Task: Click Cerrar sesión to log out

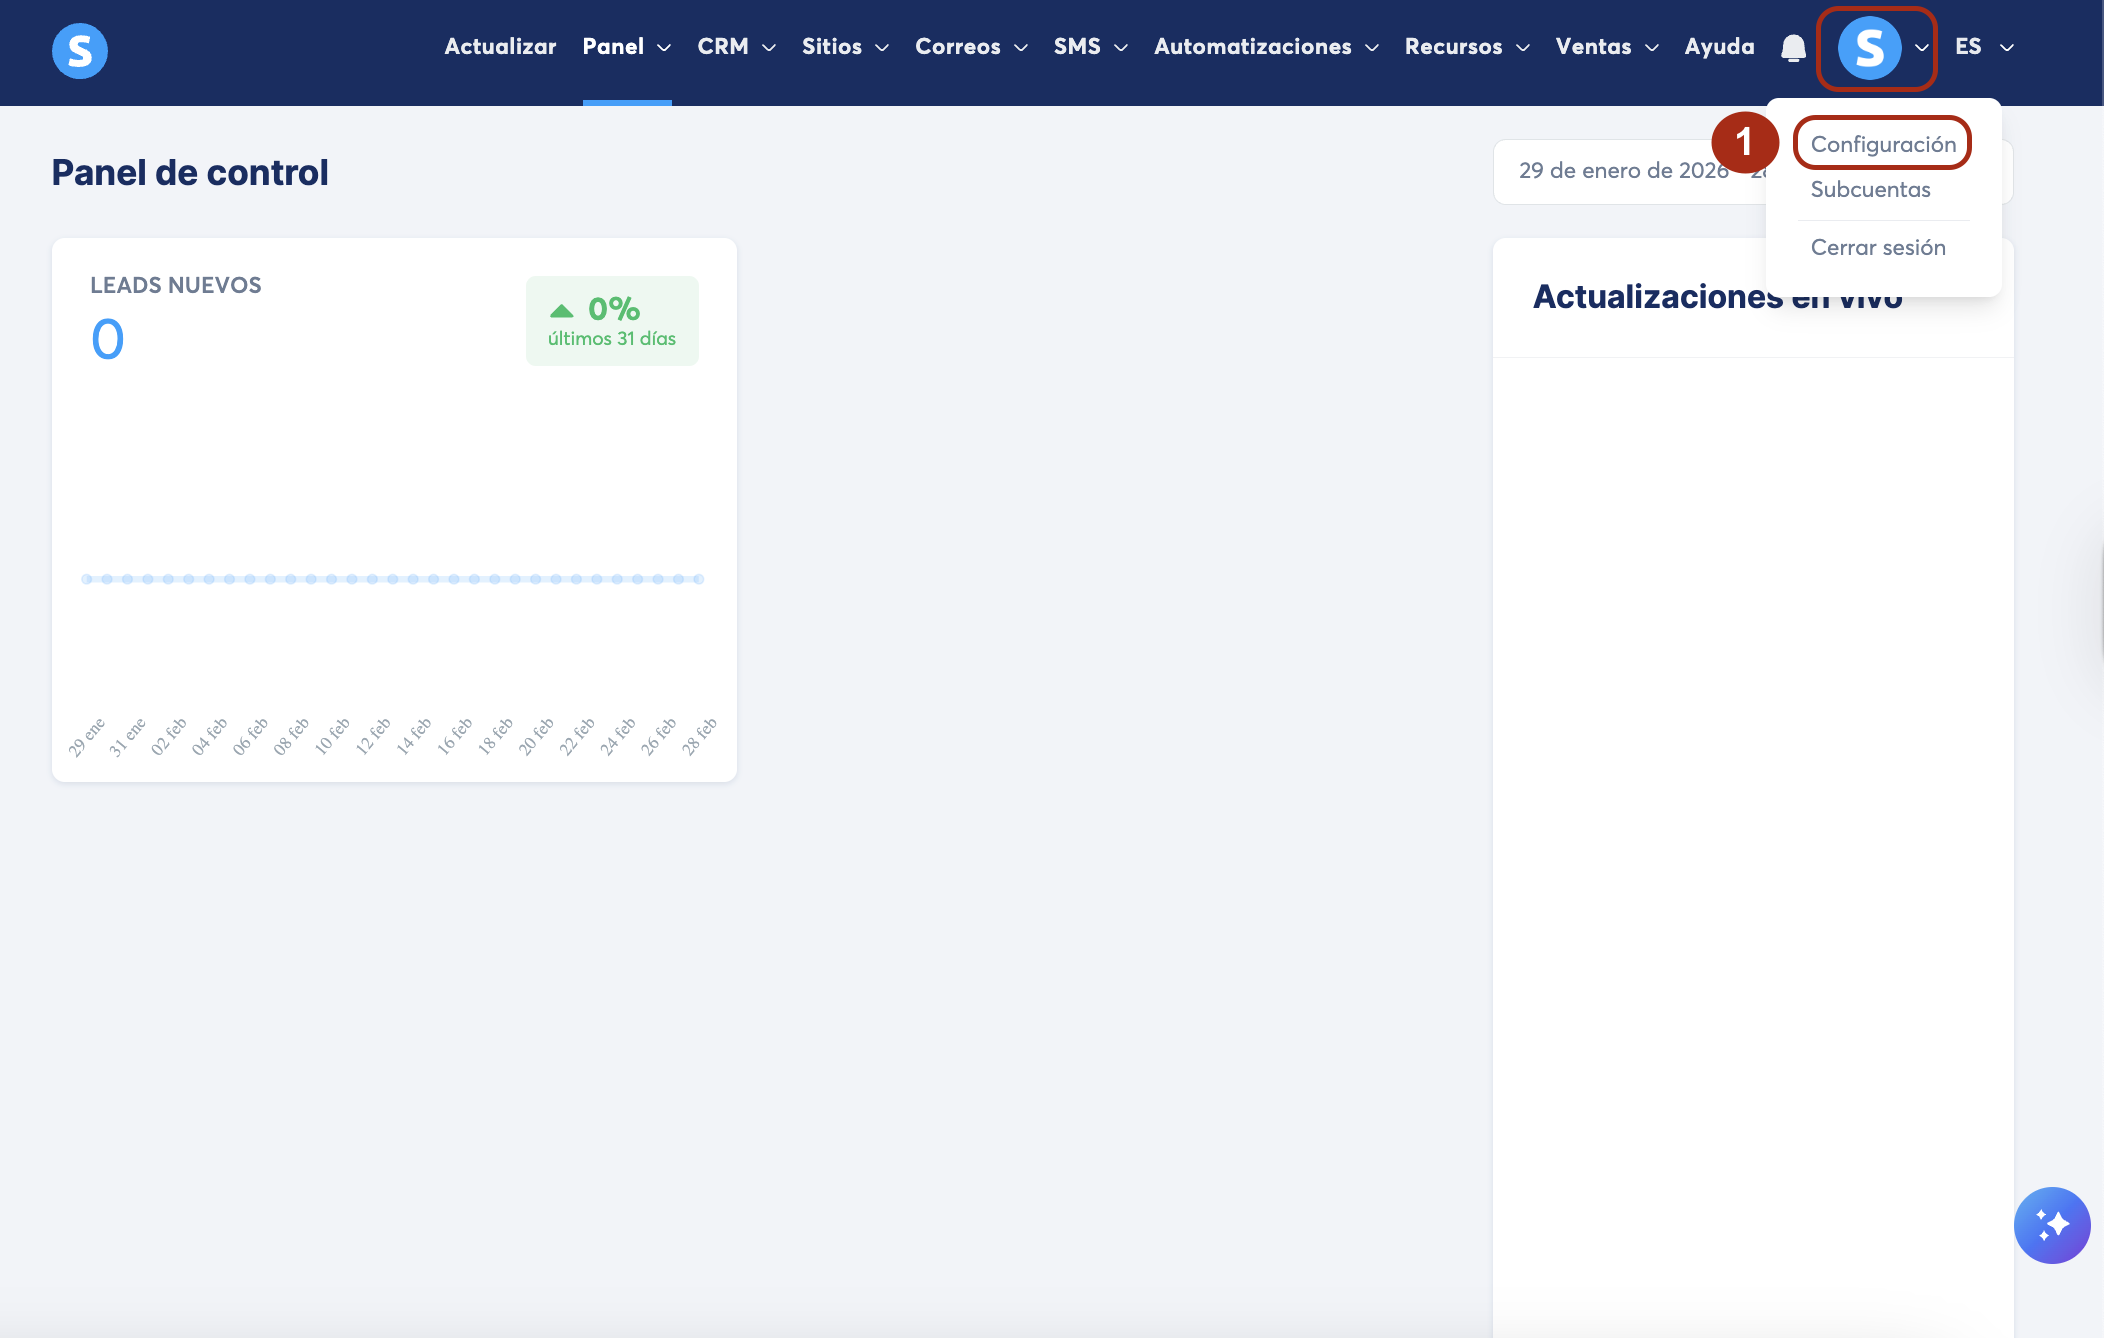Action: tap(1878, 247)
